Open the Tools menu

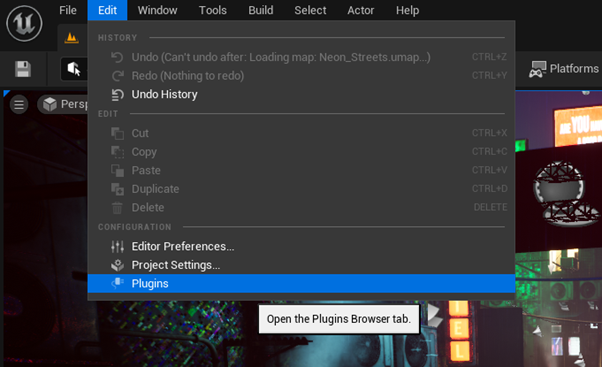pyautogui.click(x=212, y=10)
